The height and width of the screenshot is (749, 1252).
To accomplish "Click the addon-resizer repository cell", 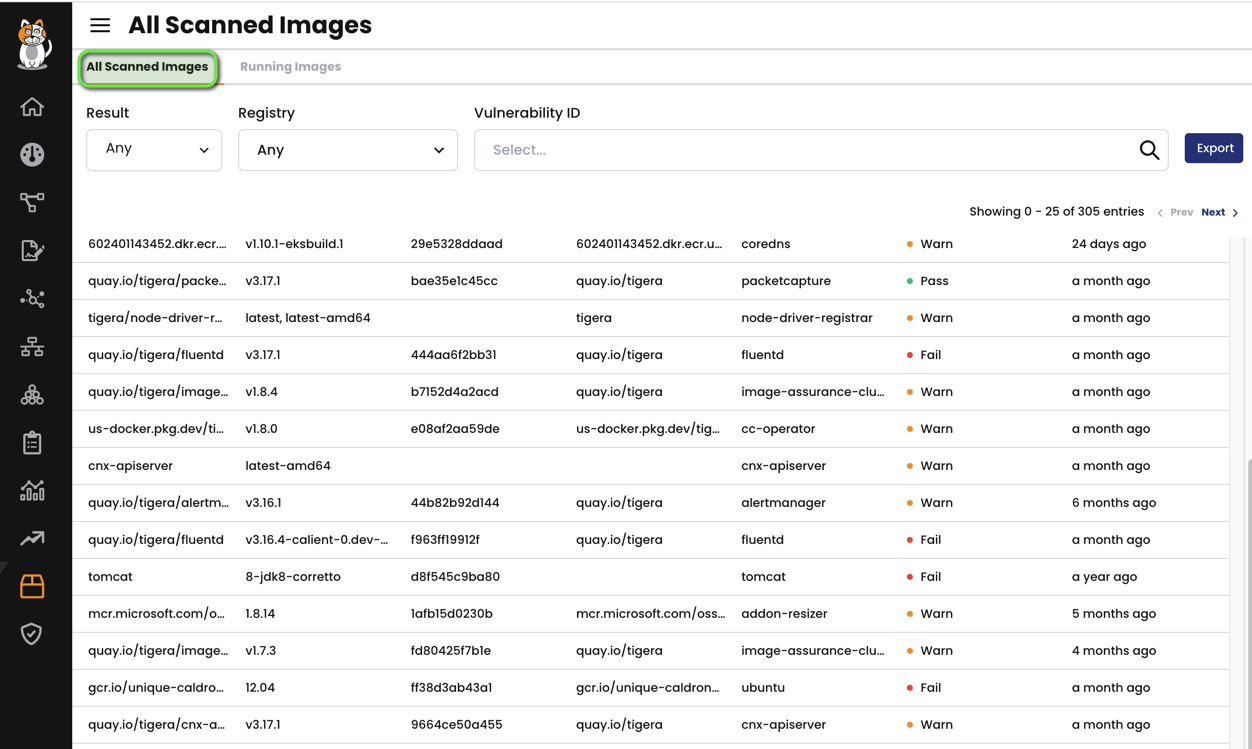I will [x=784, y=614].
